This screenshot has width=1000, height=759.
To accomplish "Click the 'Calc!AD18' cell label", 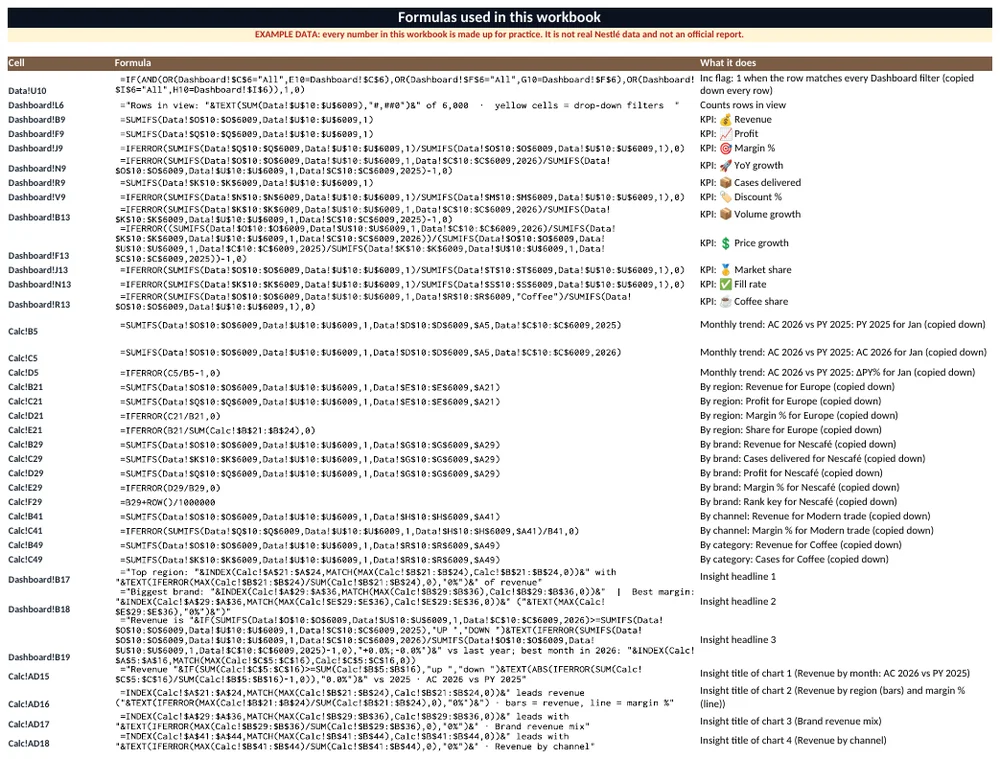I will 29,744.
